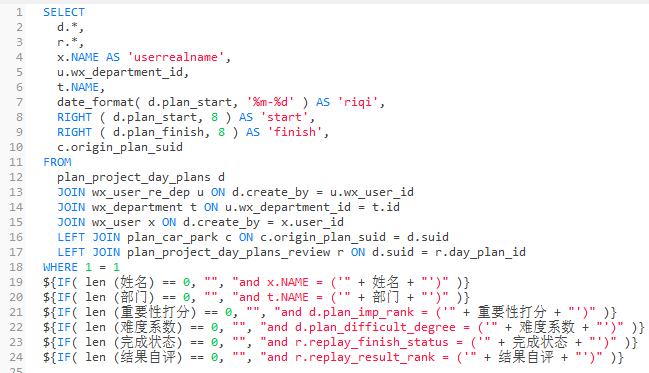Click t.NAME on line 6
This screenshot has width=649, height=373.
(x=79, y=87)
